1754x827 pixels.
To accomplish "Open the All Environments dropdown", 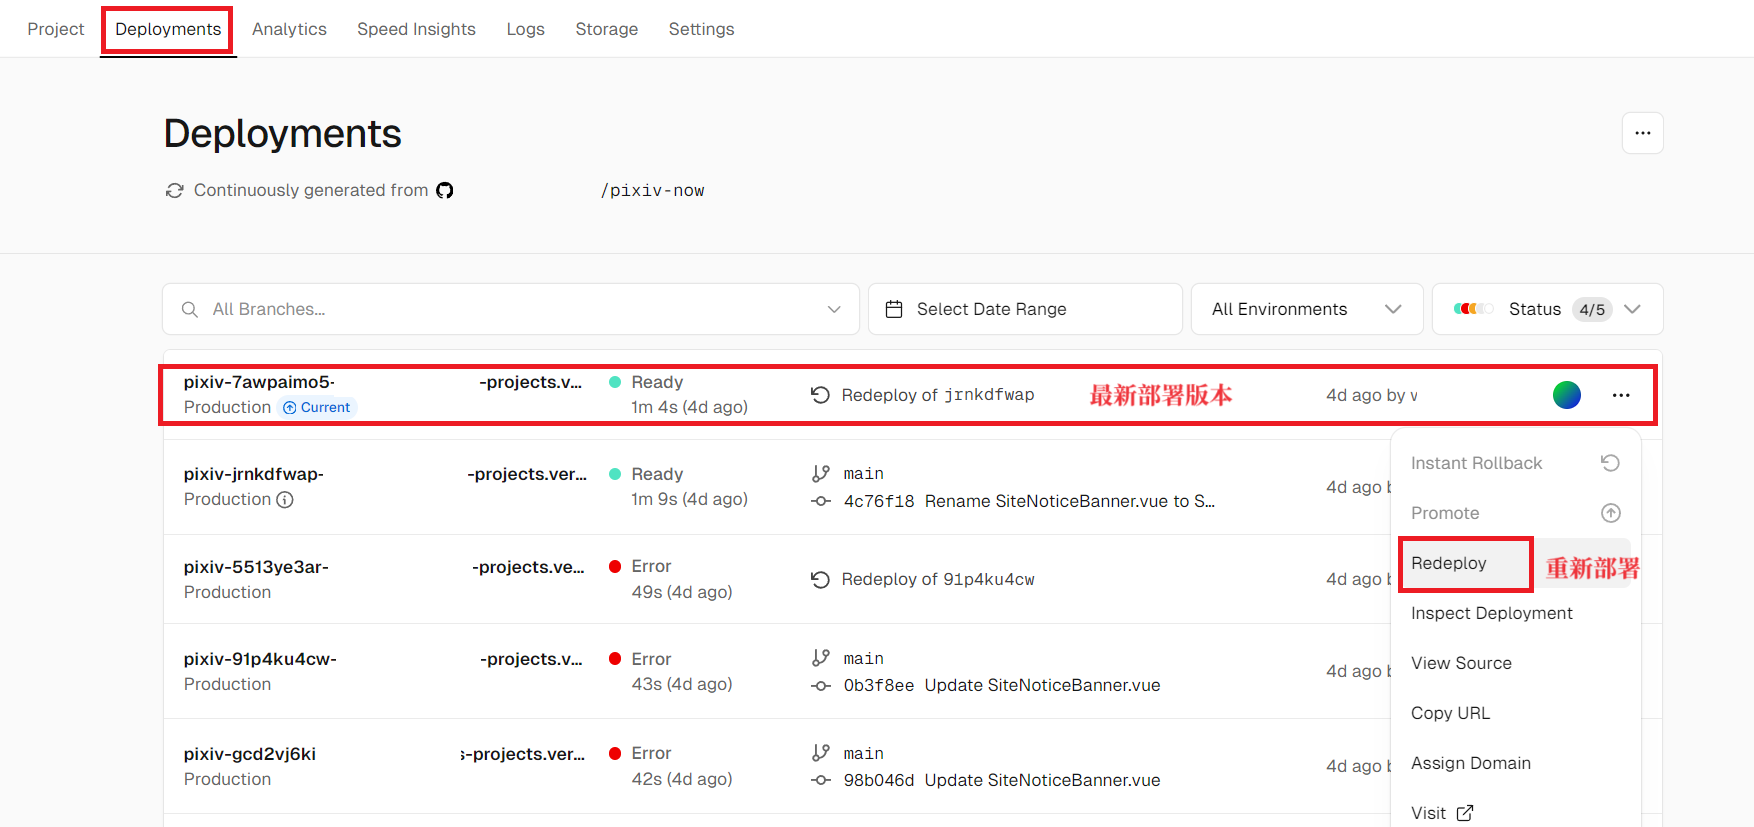I will click(1392, 309).
